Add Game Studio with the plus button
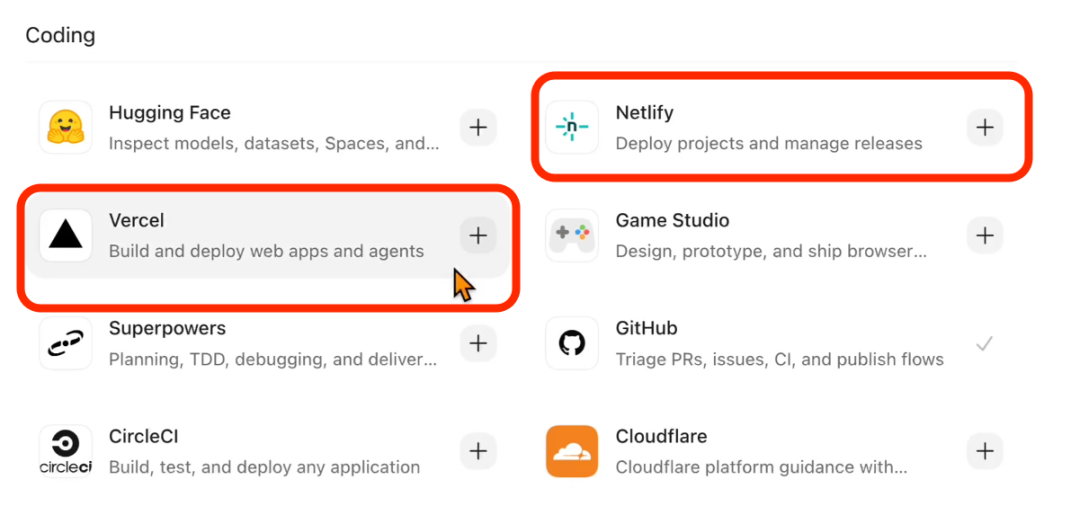This screenshot has height=515, width=1080. [x=985, y=235]
